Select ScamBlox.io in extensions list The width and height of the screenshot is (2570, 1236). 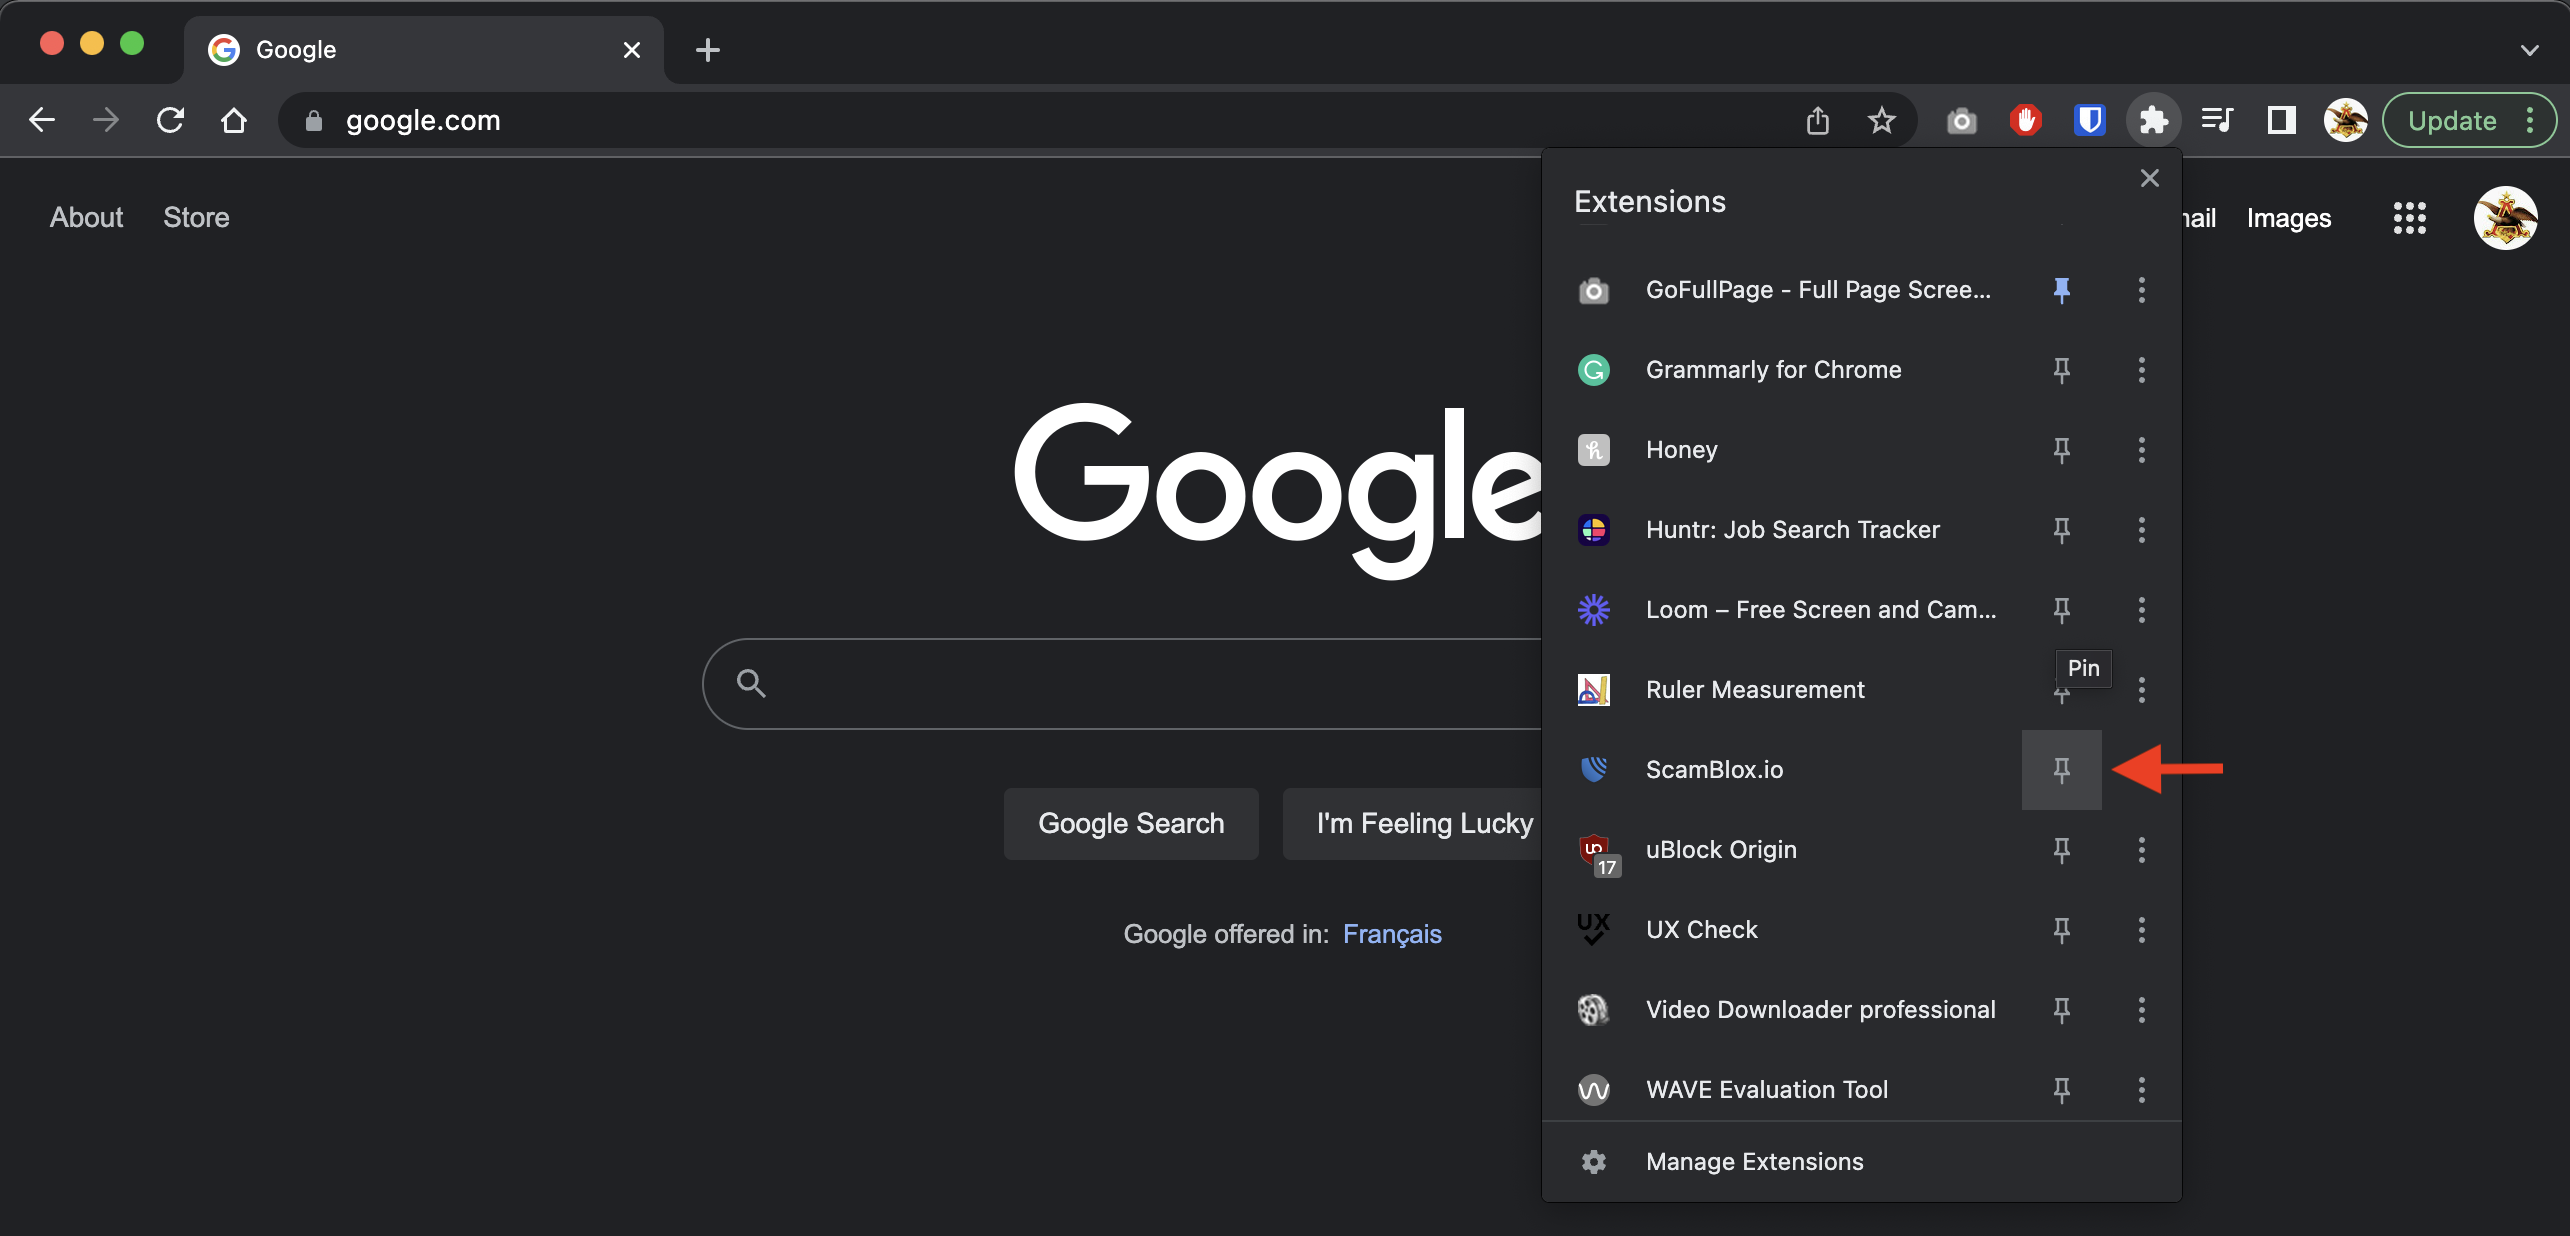point(1782,770)
